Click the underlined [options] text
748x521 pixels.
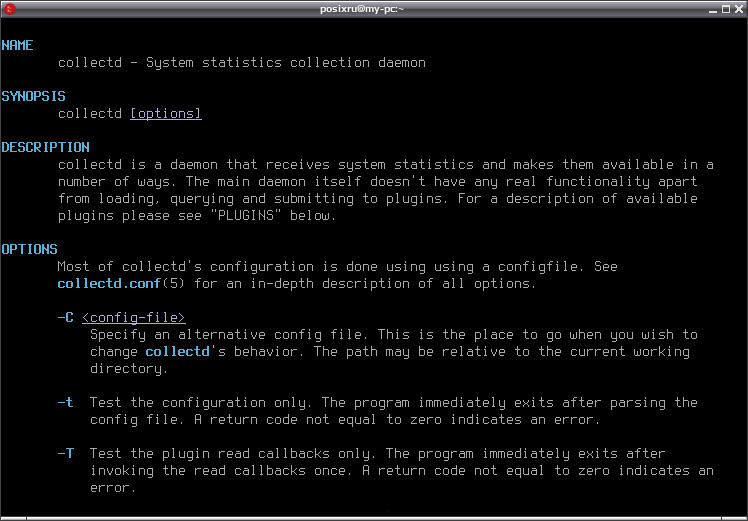(x=166, y=114)
